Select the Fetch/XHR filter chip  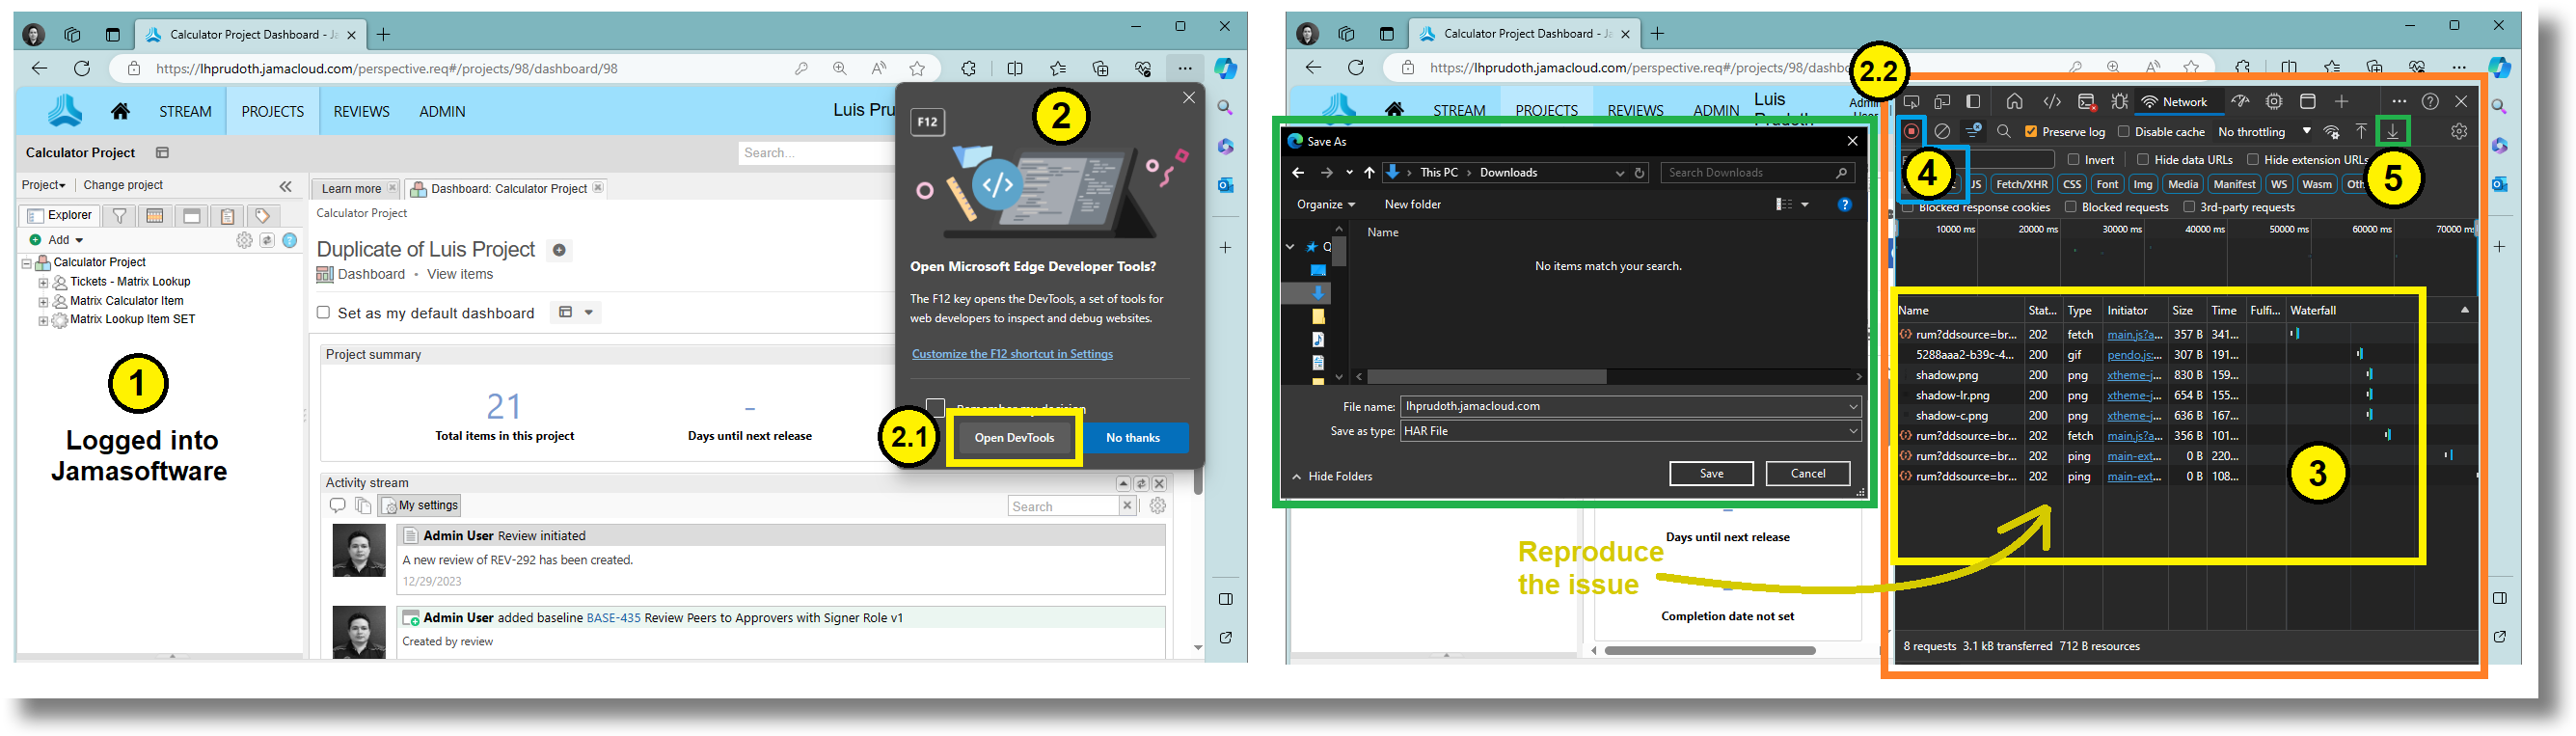pyautogui.click(x=2021, y=184)
